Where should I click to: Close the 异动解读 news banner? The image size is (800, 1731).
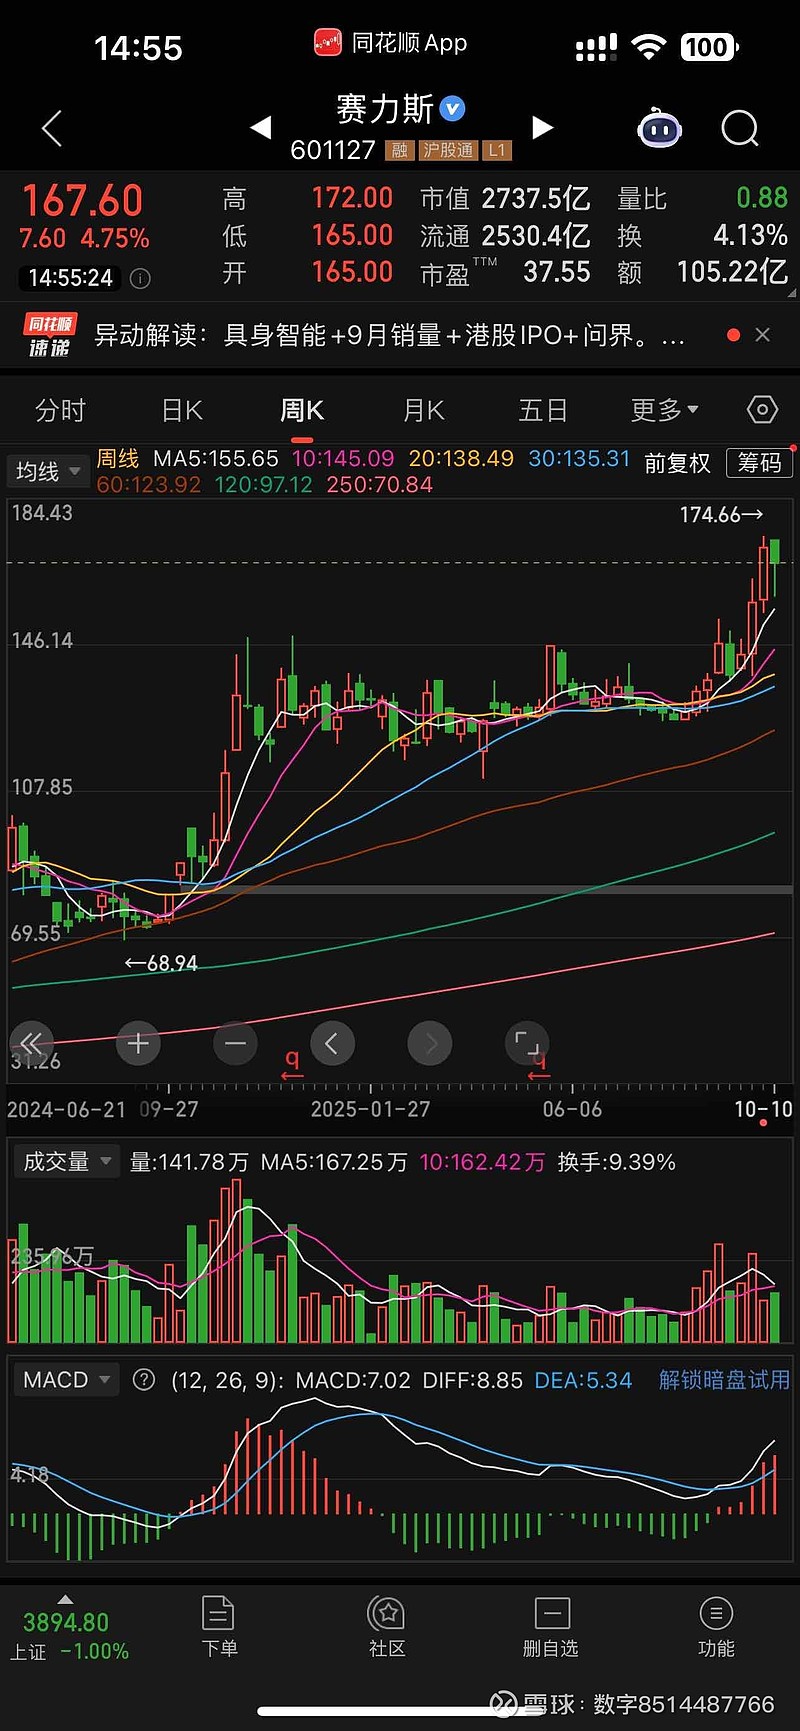763,335
